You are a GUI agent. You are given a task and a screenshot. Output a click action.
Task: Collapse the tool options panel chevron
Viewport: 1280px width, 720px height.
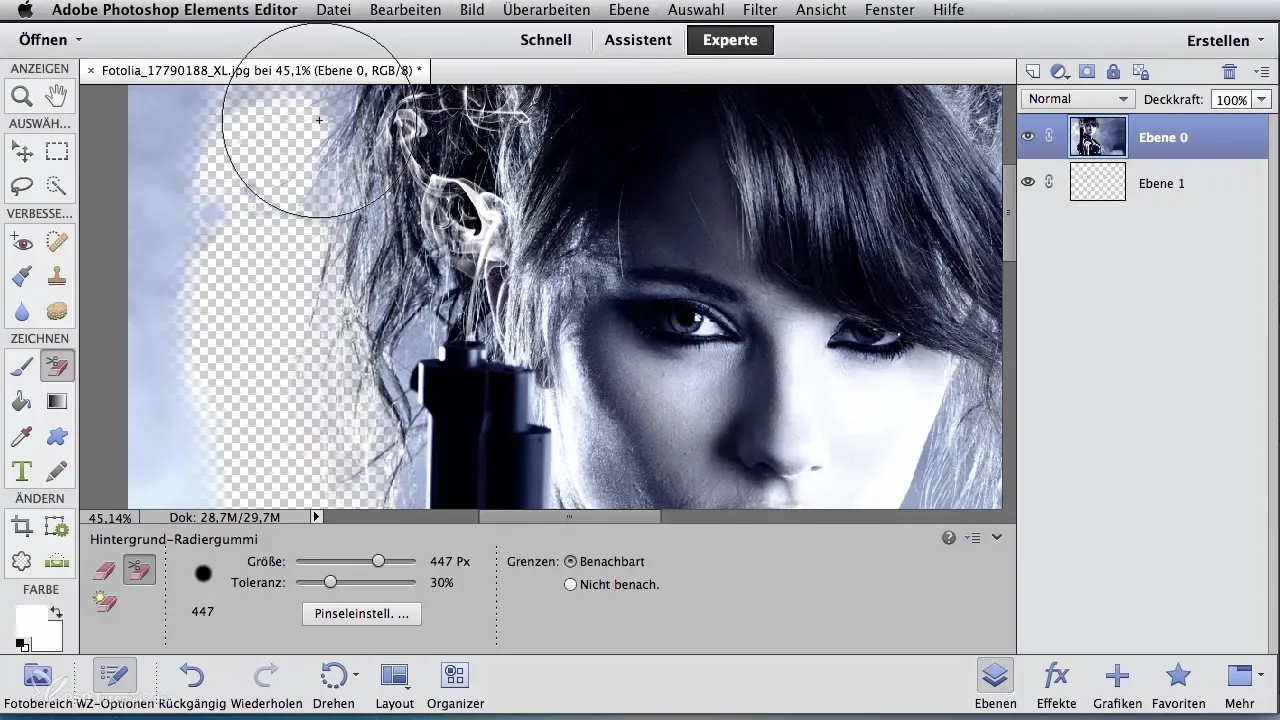pyautogui.click(x=996, y=538)
